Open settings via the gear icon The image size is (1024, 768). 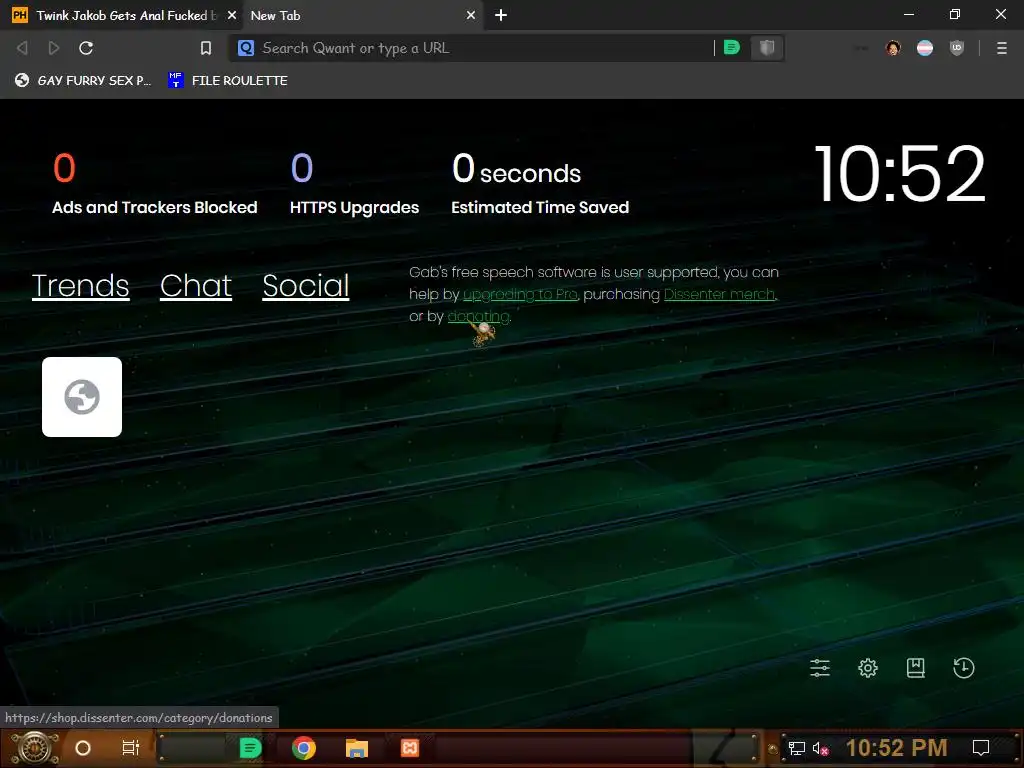868,667
